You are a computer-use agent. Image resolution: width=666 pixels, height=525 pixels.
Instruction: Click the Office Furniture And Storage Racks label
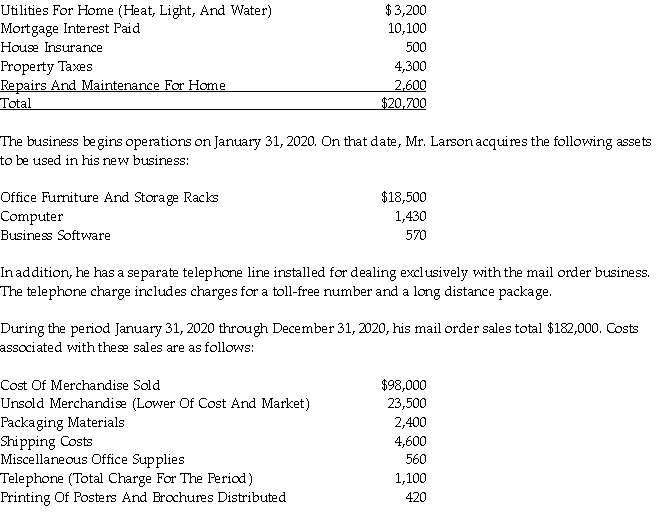109,197
